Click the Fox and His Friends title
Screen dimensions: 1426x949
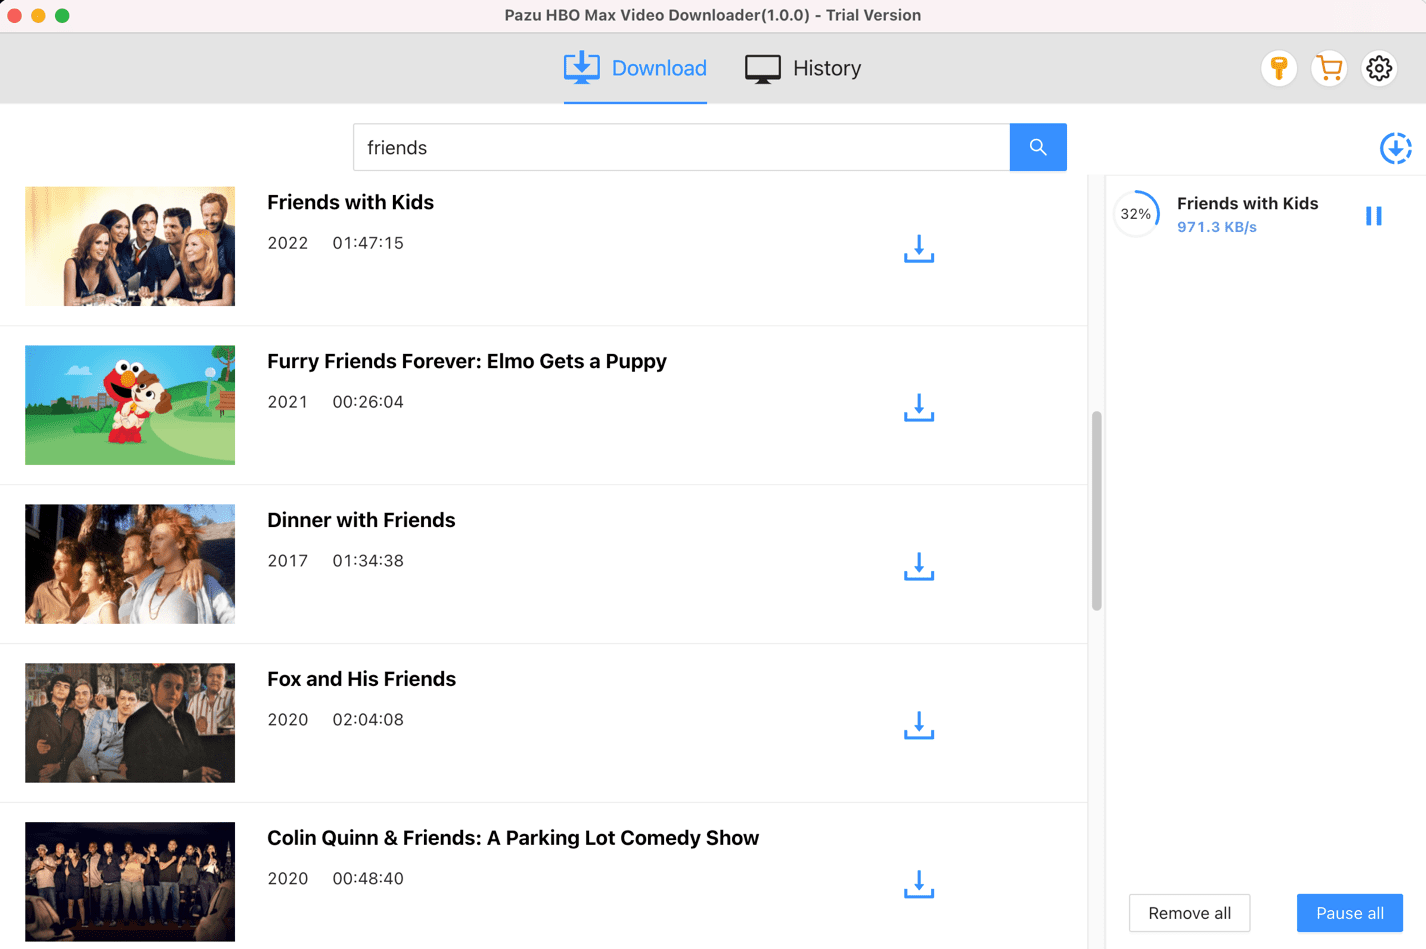361,679
